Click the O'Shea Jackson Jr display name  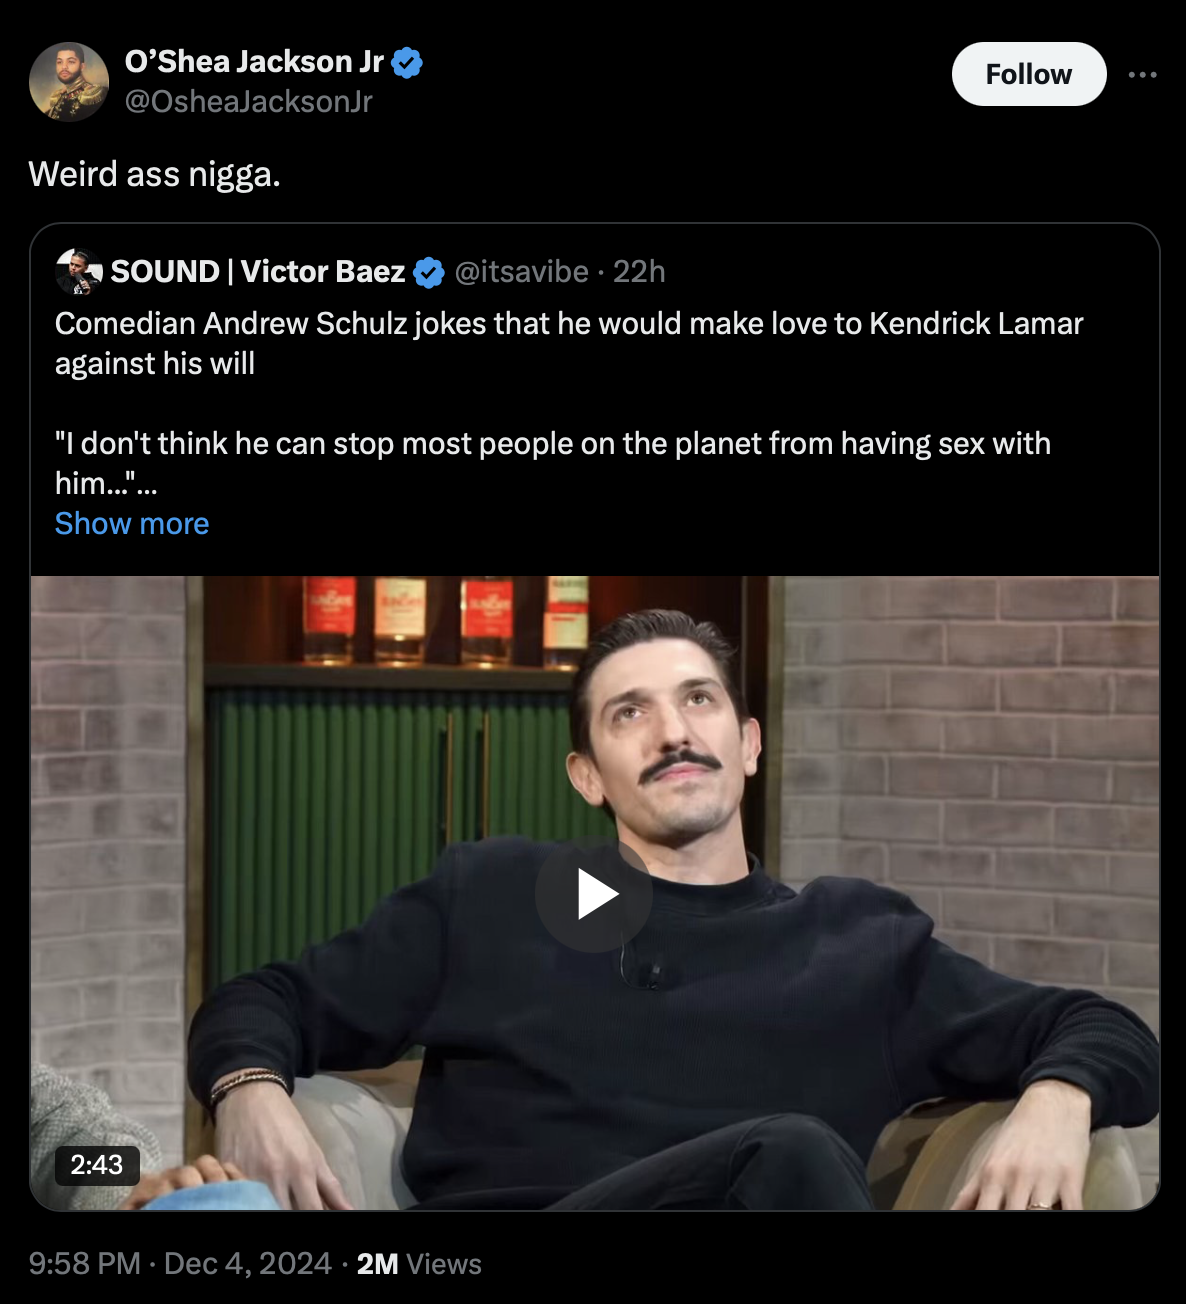click(254, 62)
